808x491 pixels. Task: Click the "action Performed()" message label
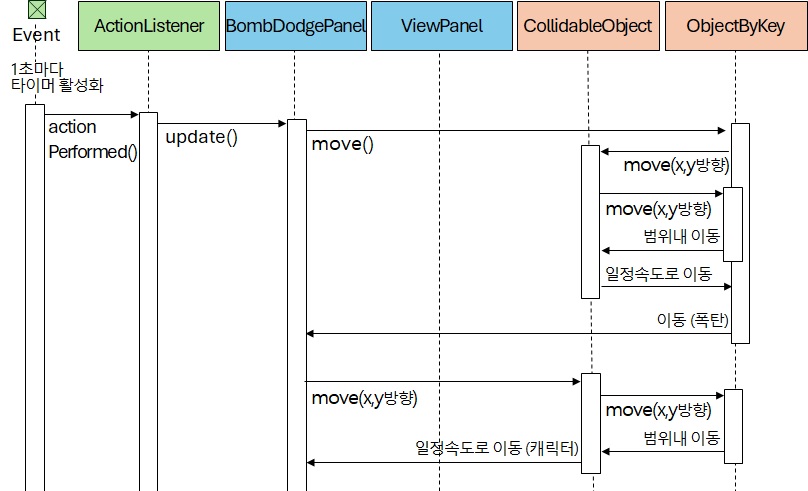click(x=92, y=140)
